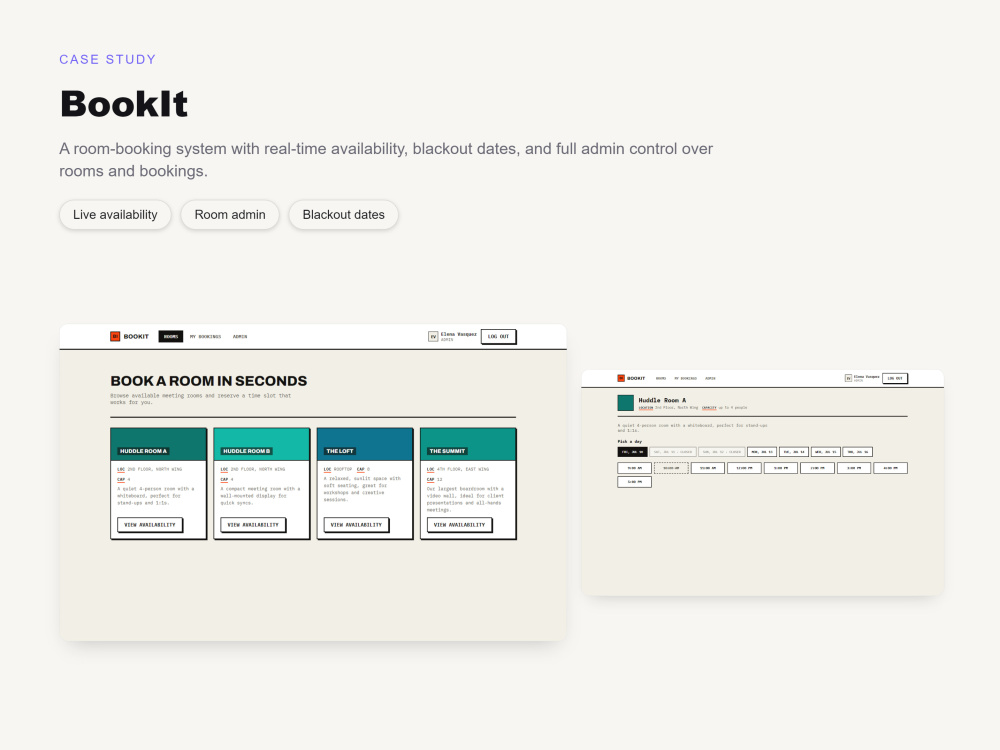Open the Admin nav item in the Huddle Room A screenshot
Image resolution: width=1000 pixels, height=750 pixels.
710,378
